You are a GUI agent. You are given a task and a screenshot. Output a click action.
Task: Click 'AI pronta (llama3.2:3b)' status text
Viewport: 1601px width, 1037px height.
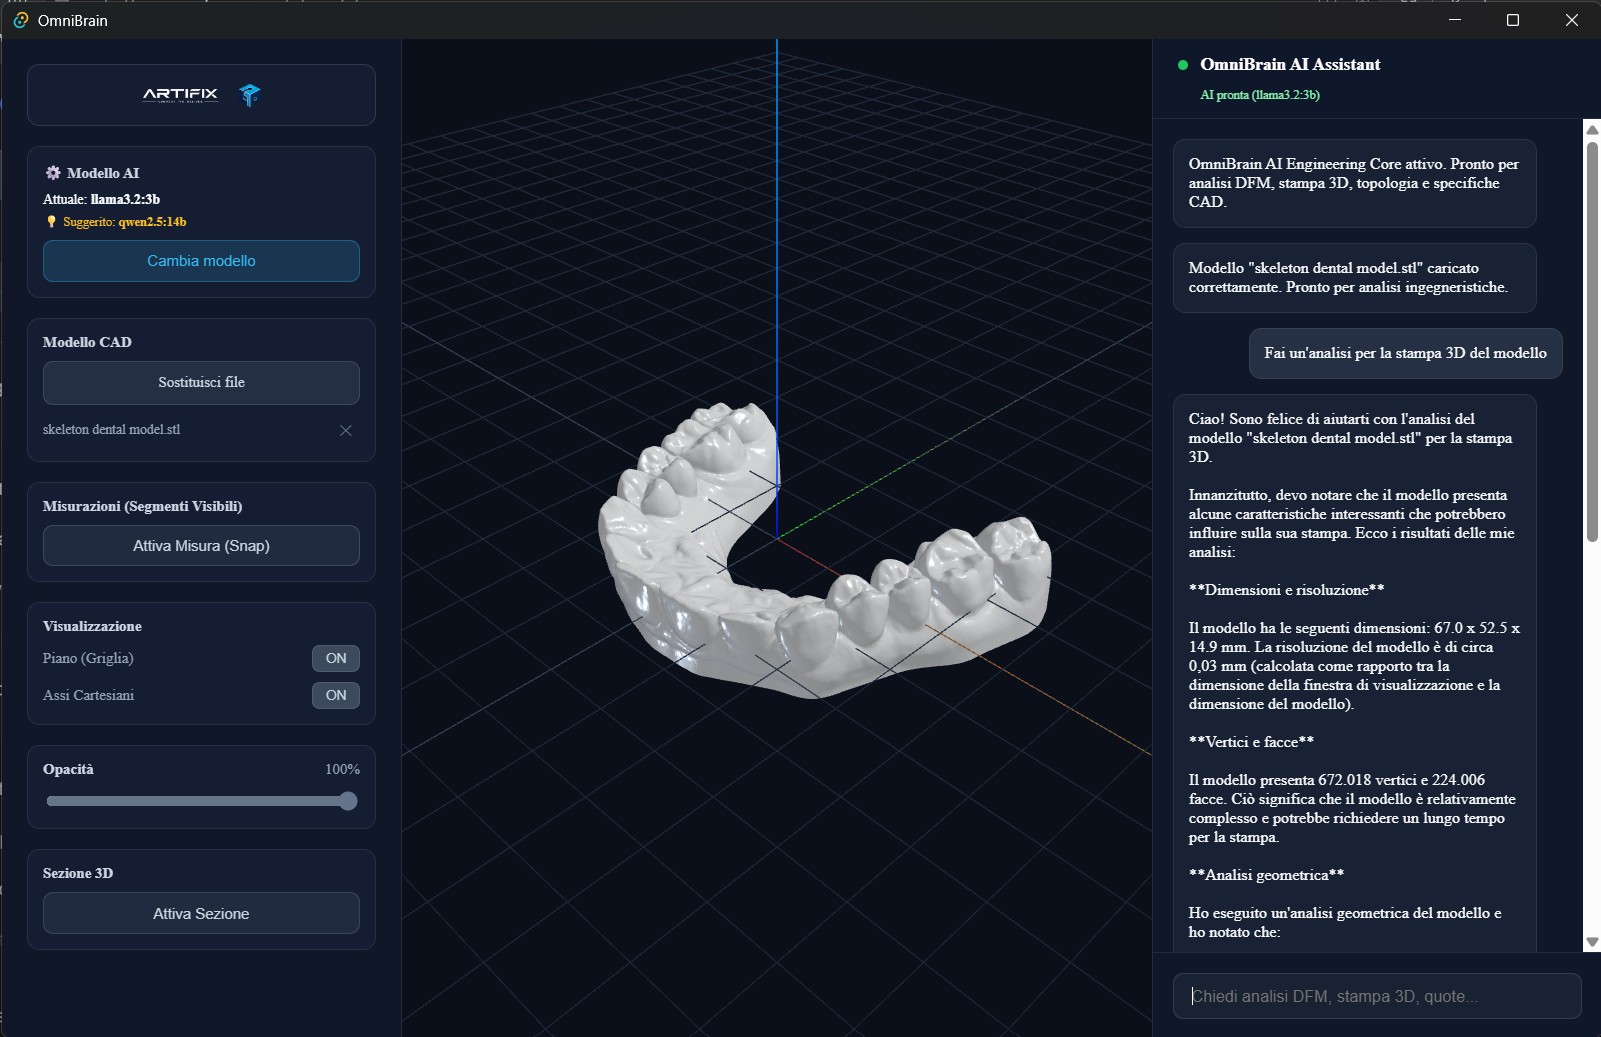tap(1260, 95)
